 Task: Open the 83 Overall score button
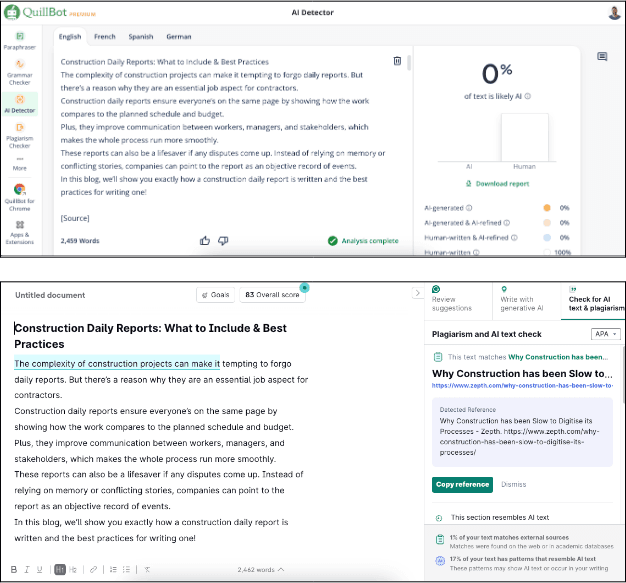[272, 295]
